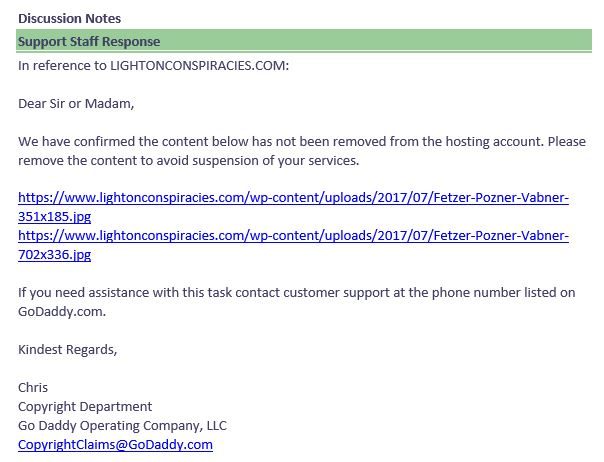Click the Discussion Notes heading
The image size is (604, 462).
tap(69, 18)
